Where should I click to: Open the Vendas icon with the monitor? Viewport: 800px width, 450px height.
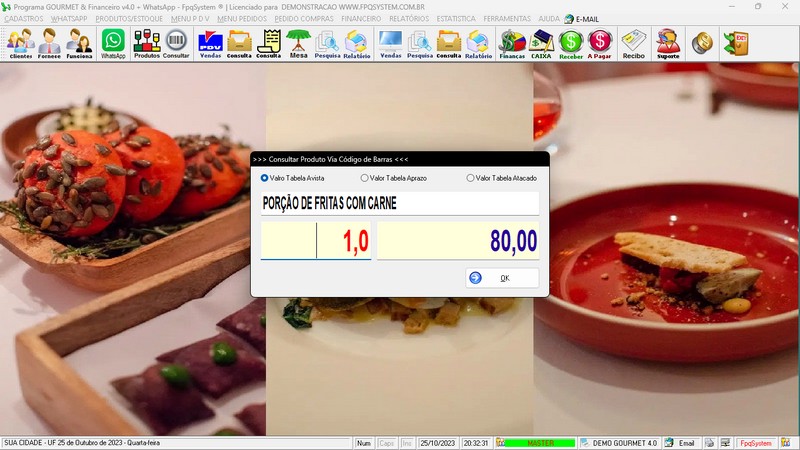click(x=390, y=43)
